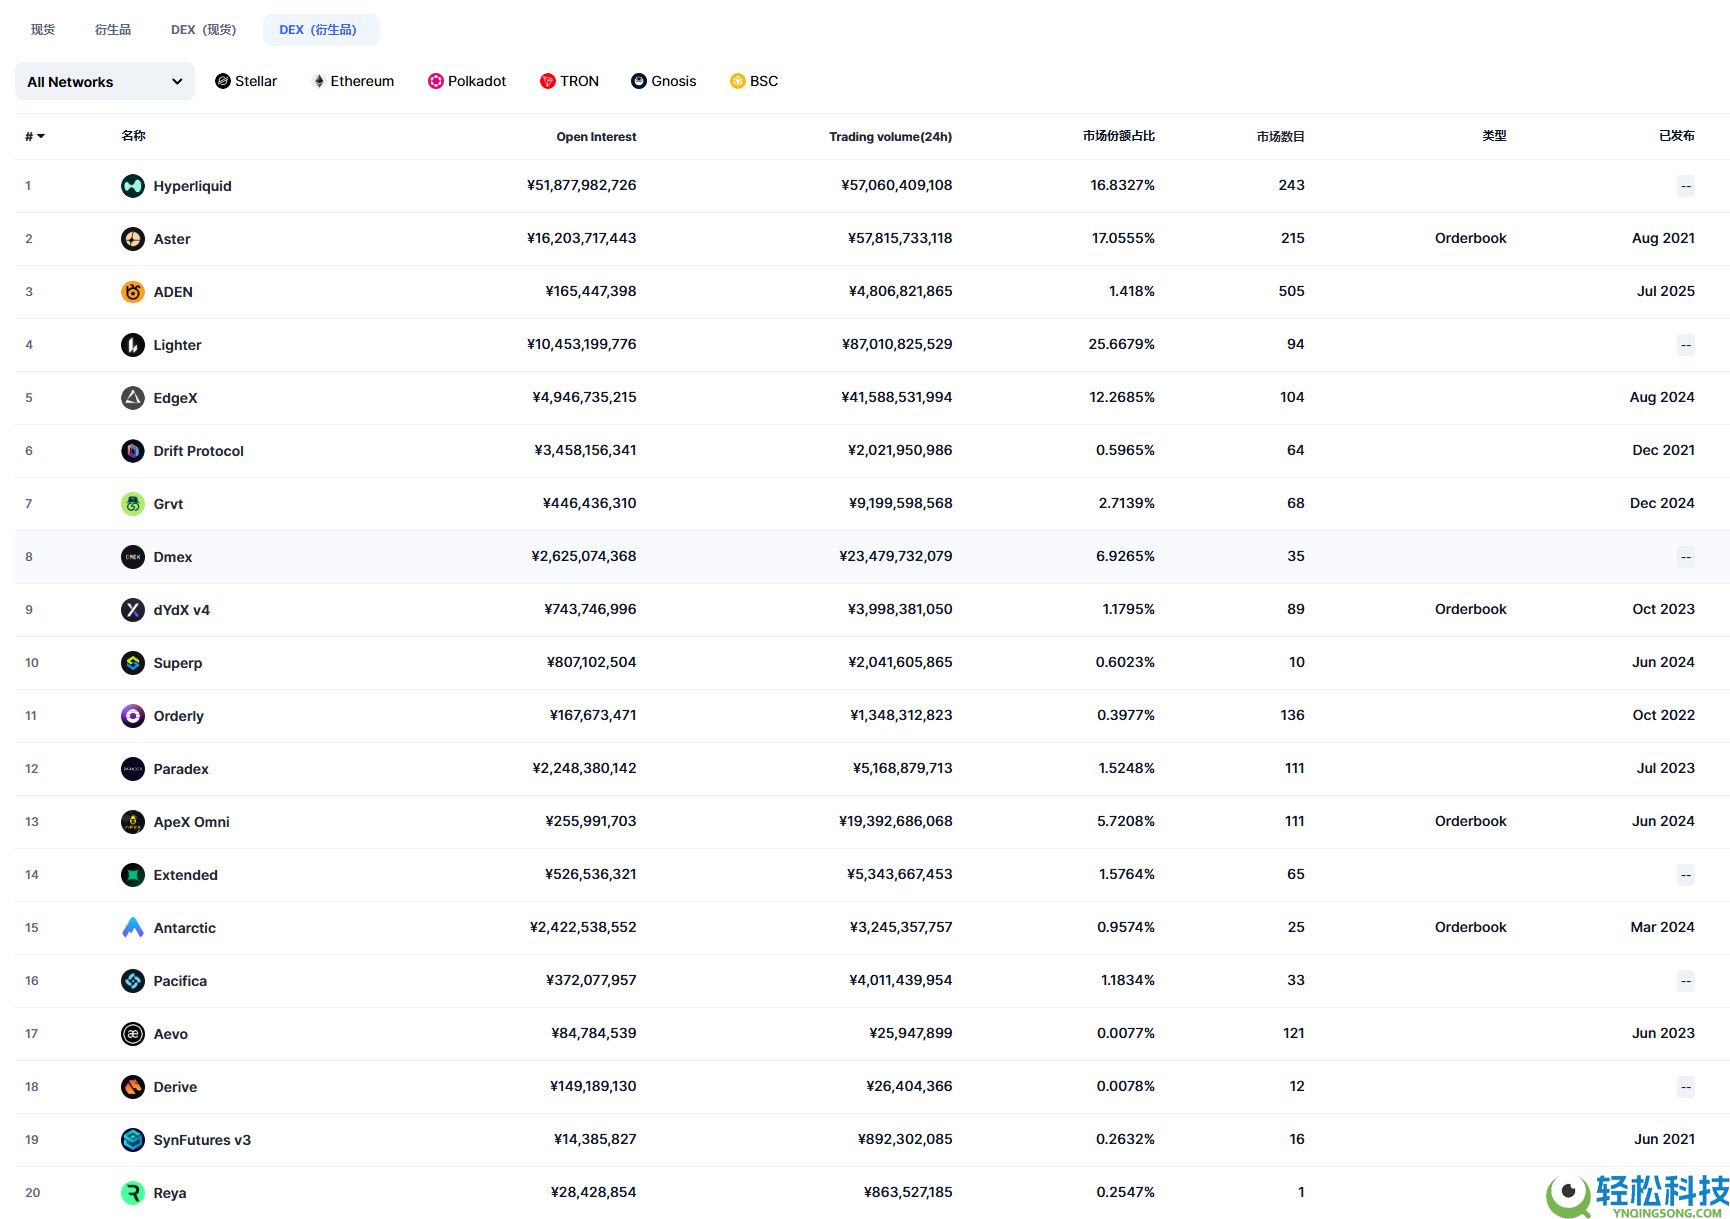The image size is (1730, 1219).
Task: Switch to the DEX (现货) tab
Action: click(203, 30)
